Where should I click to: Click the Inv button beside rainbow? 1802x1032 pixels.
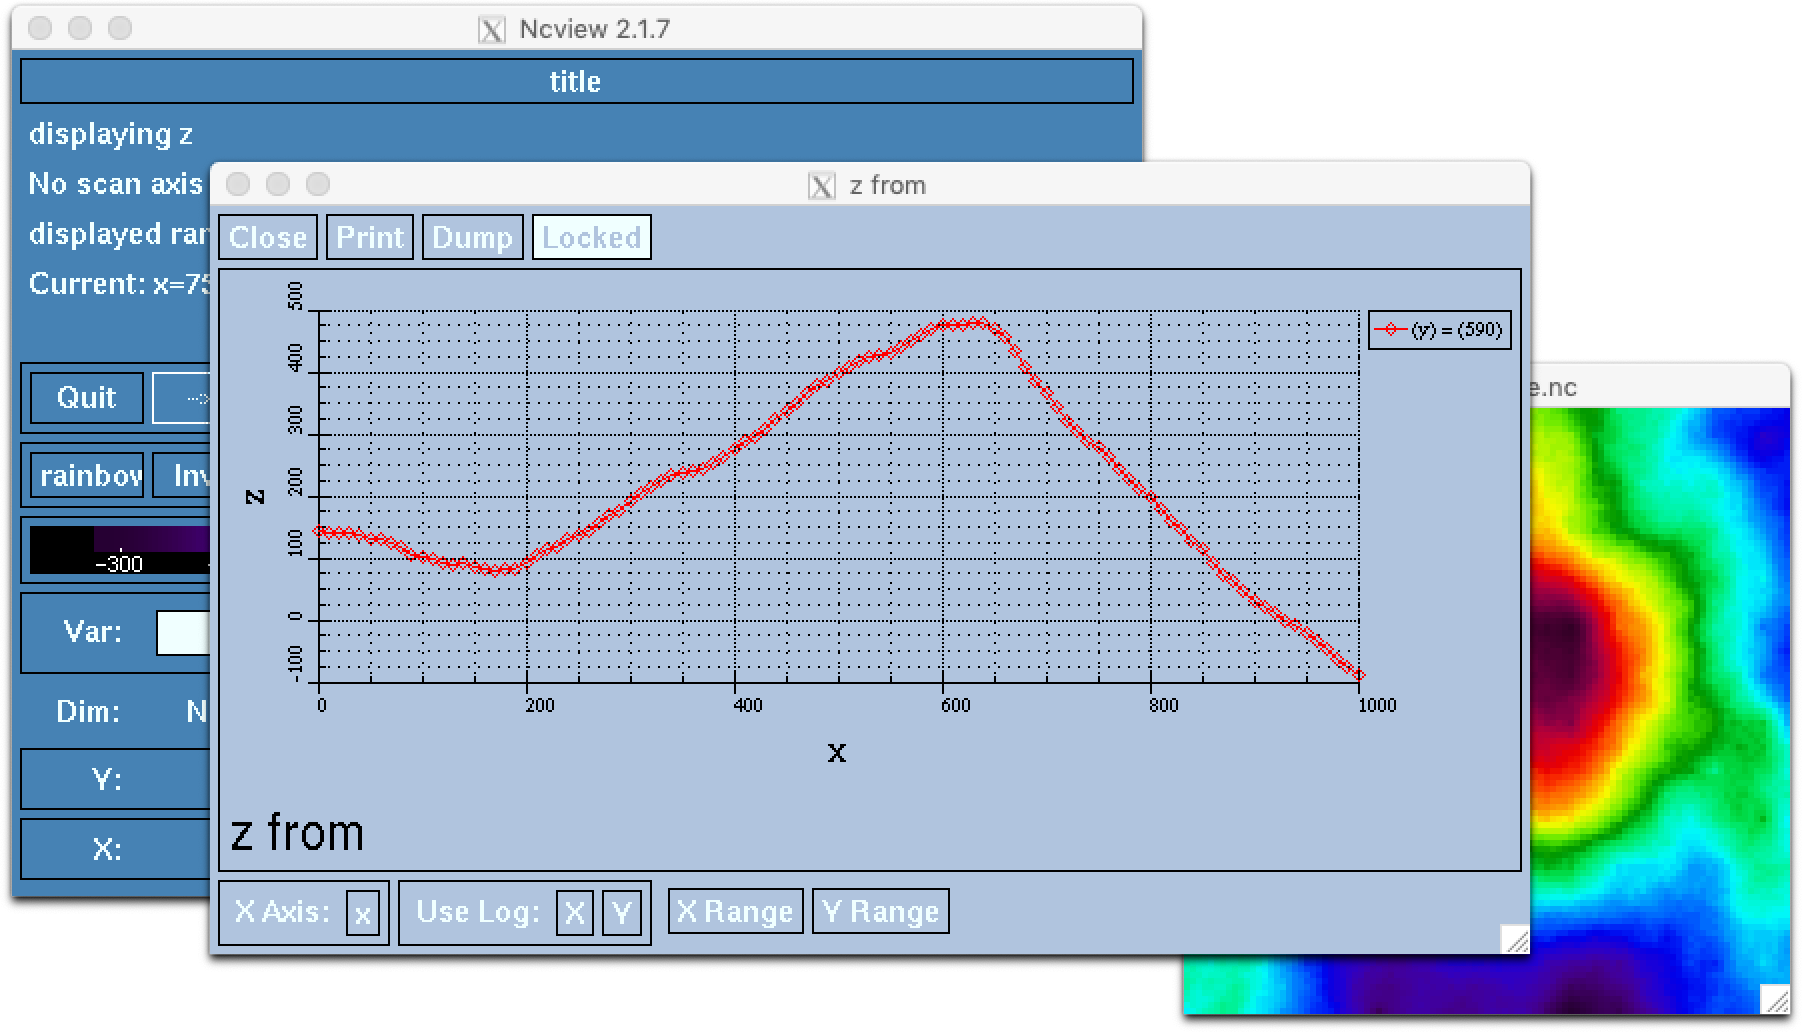[181, 475]
